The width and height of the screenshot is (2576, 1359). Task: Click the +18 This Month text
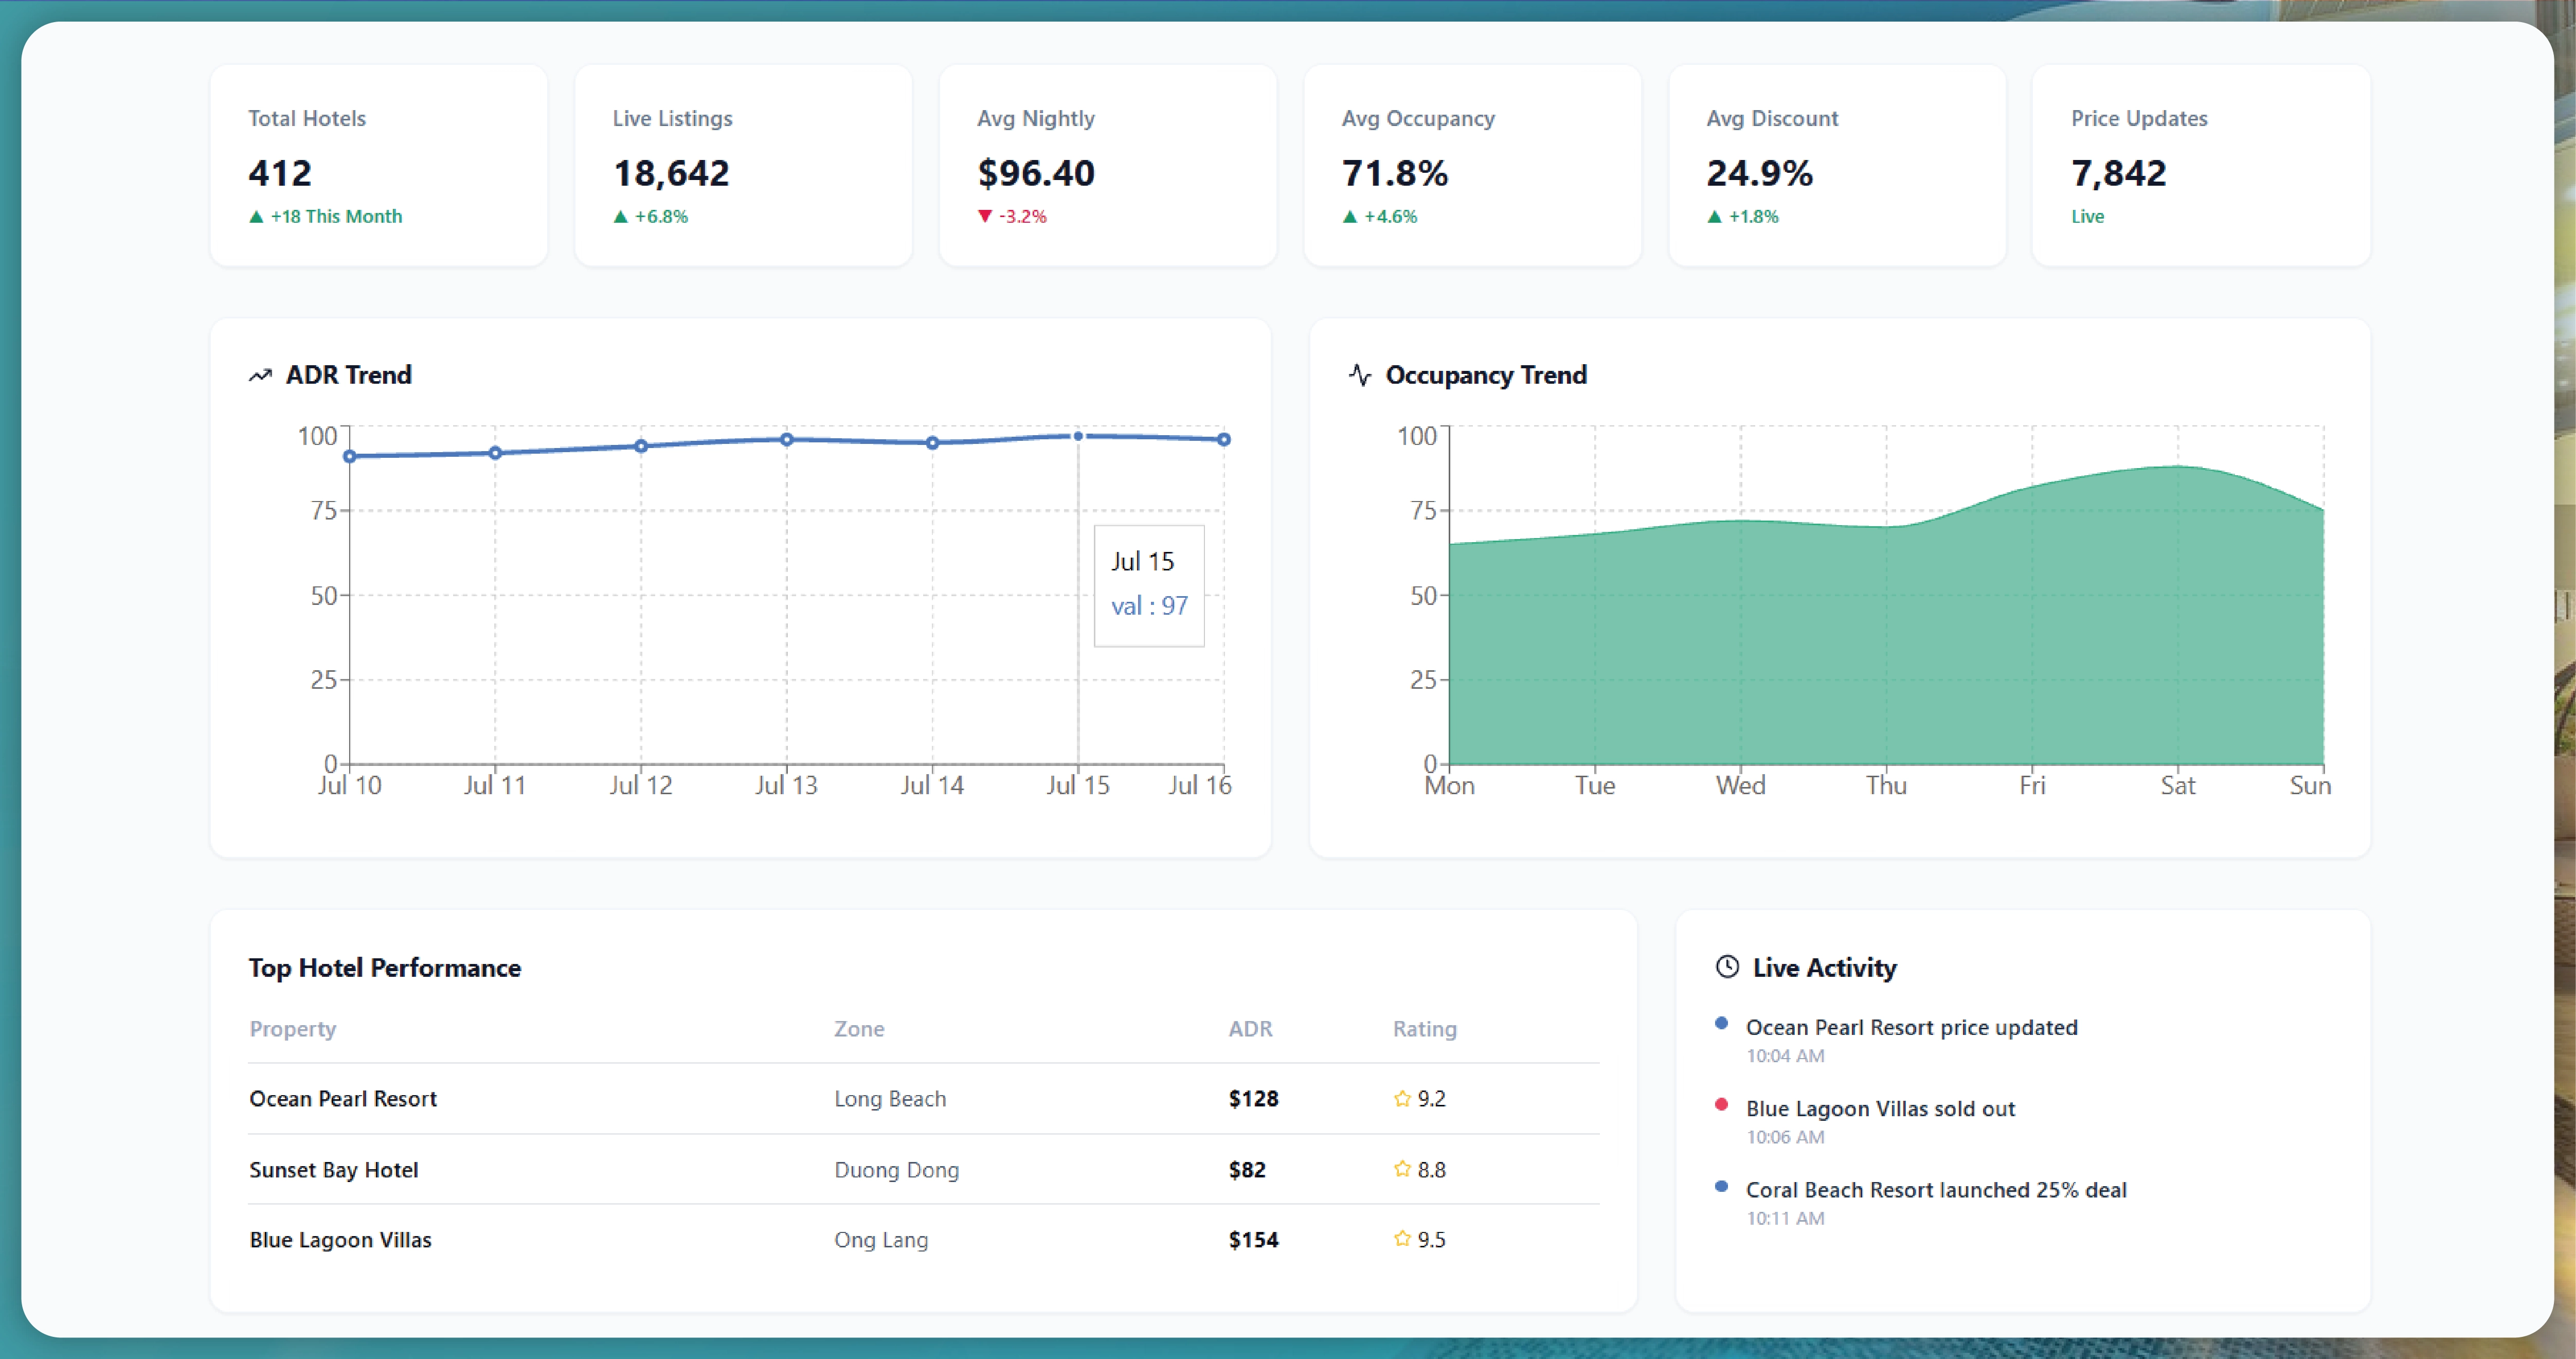336,216
